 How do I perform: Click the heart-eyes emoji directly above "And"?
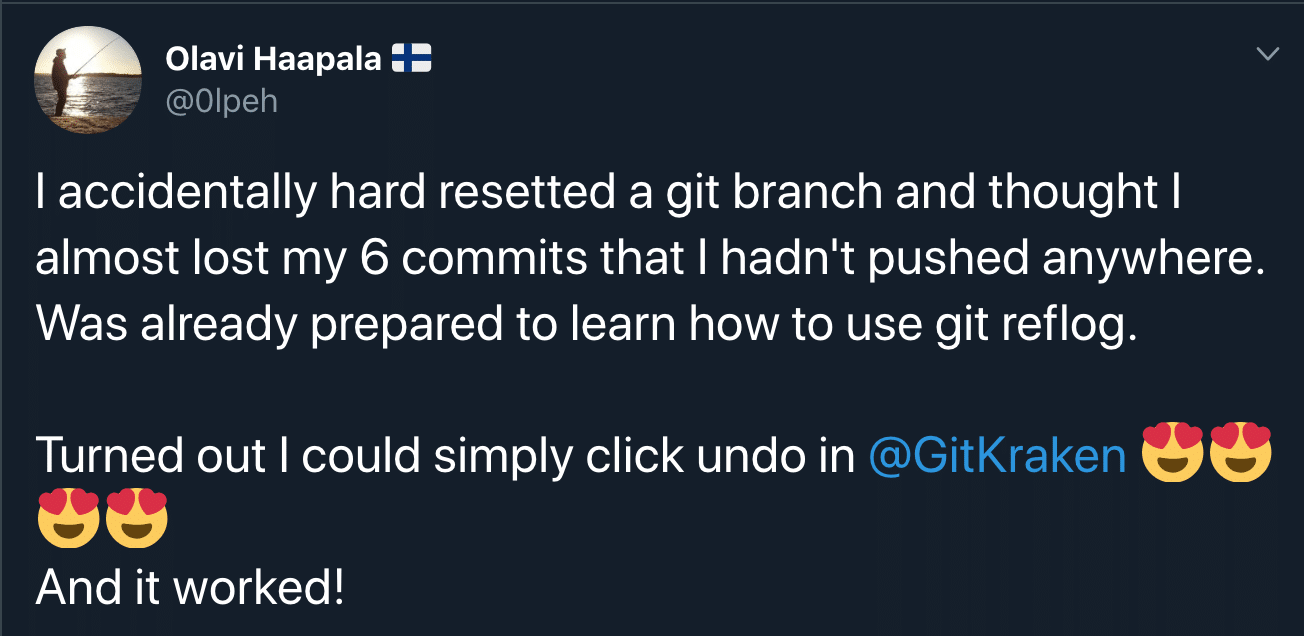click(x=68, y=520)
